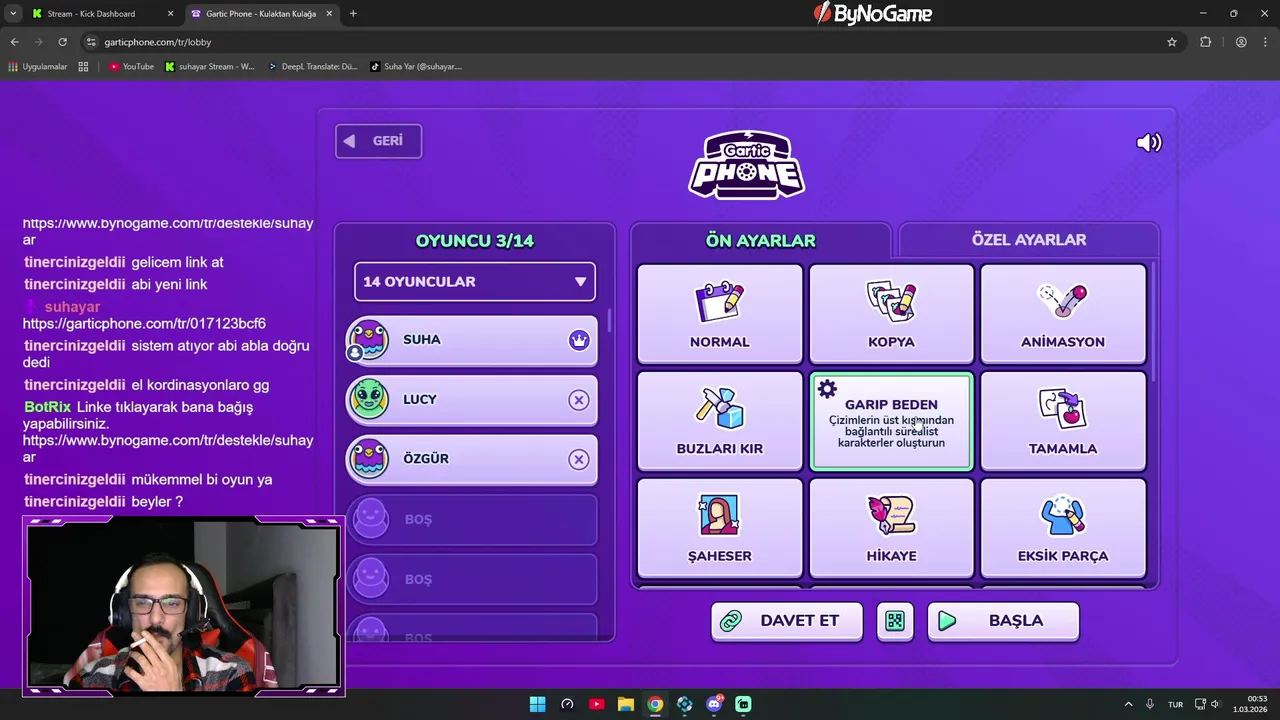Select the EKSİK PARÇA game mode

point(1063,528)
